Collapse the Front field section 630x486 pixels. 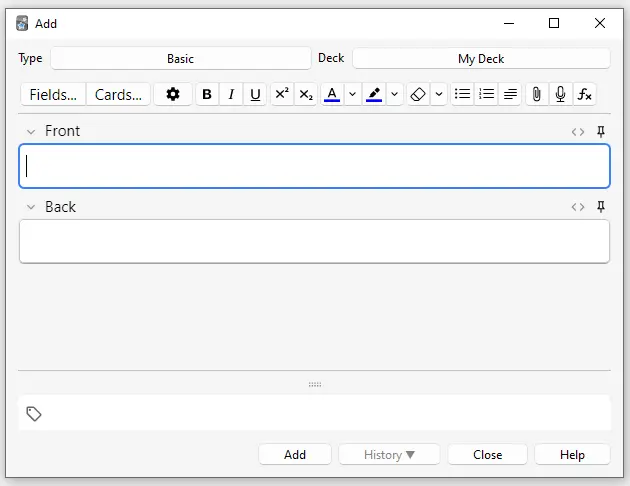click(31, 131)
